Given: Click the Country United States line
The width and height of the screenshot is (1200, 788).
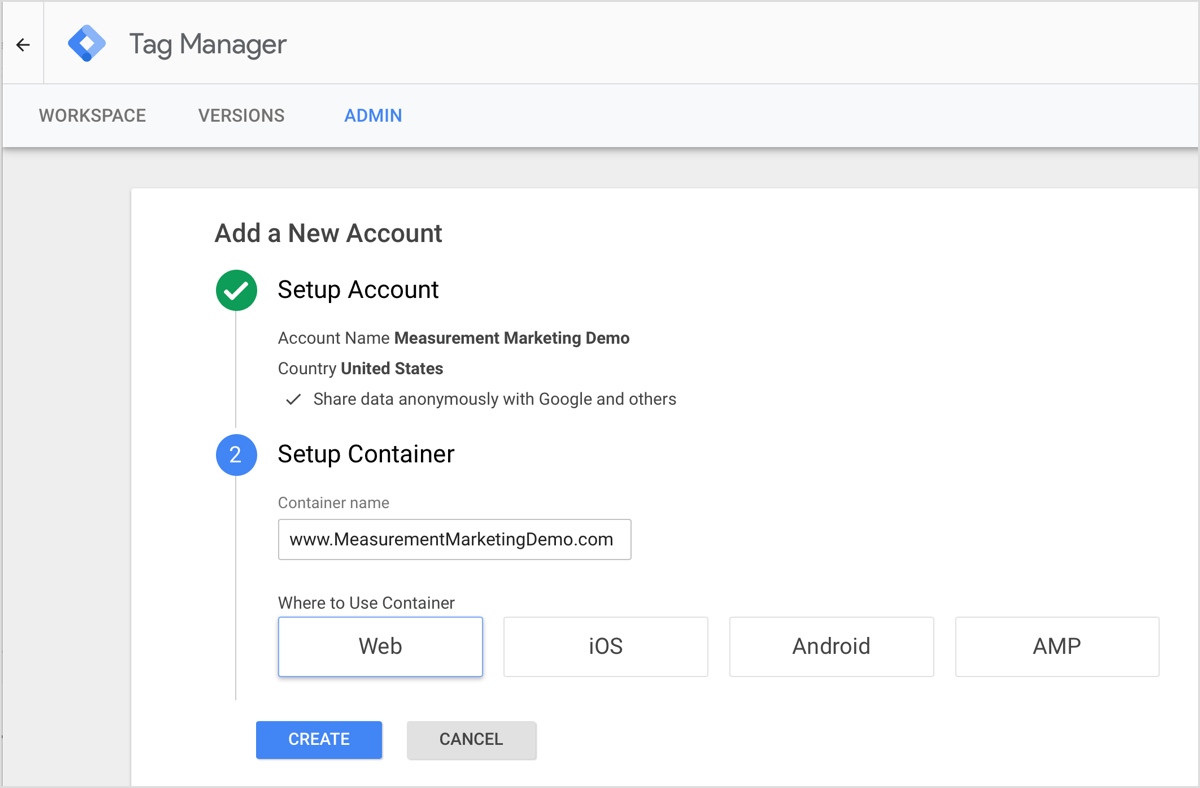Looking at the screenshot, I should click(x=360, y=369).
